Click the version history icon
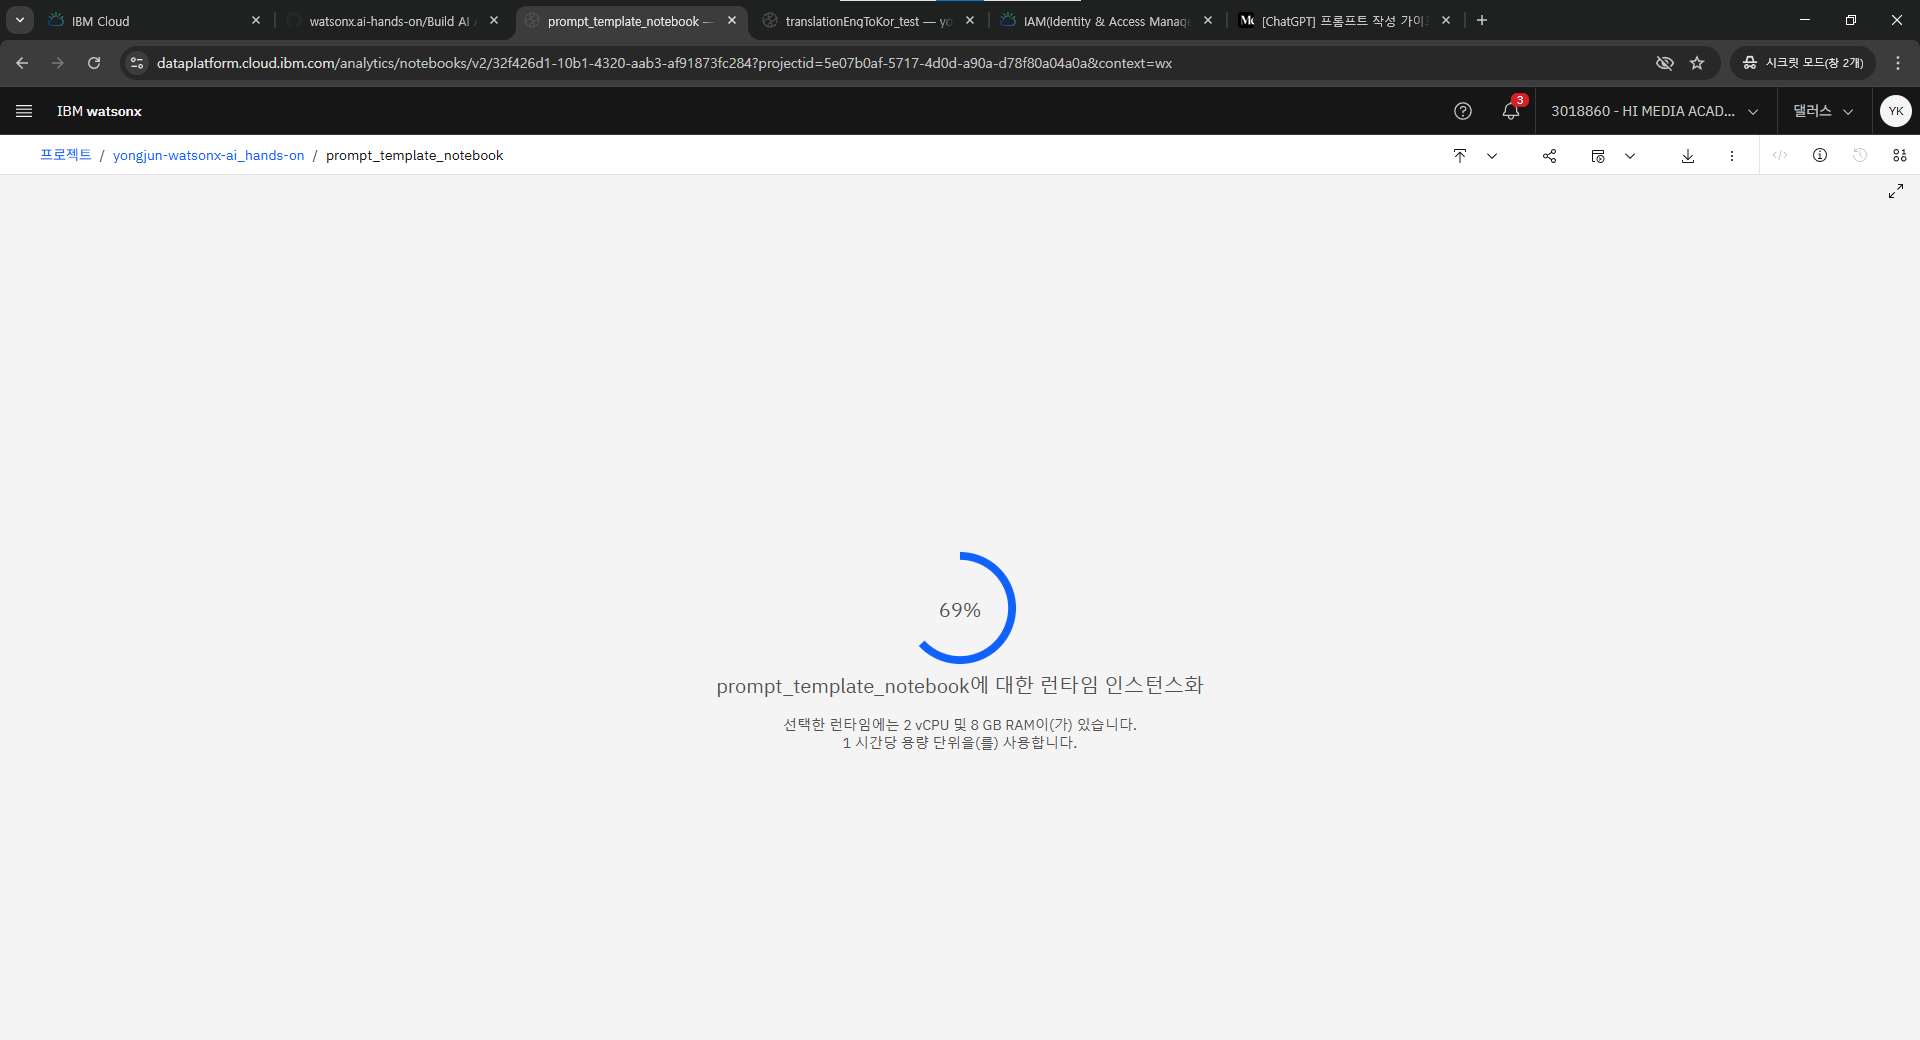This screenshot has width=1920, height=1040. point(1860,155)
